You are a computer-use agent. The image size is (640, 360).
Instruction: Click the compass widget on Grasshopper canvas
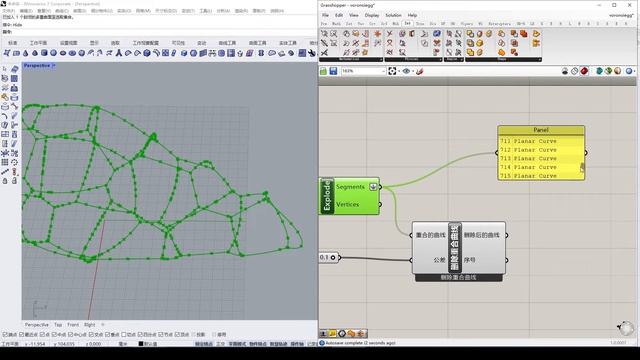coord(626,327)
